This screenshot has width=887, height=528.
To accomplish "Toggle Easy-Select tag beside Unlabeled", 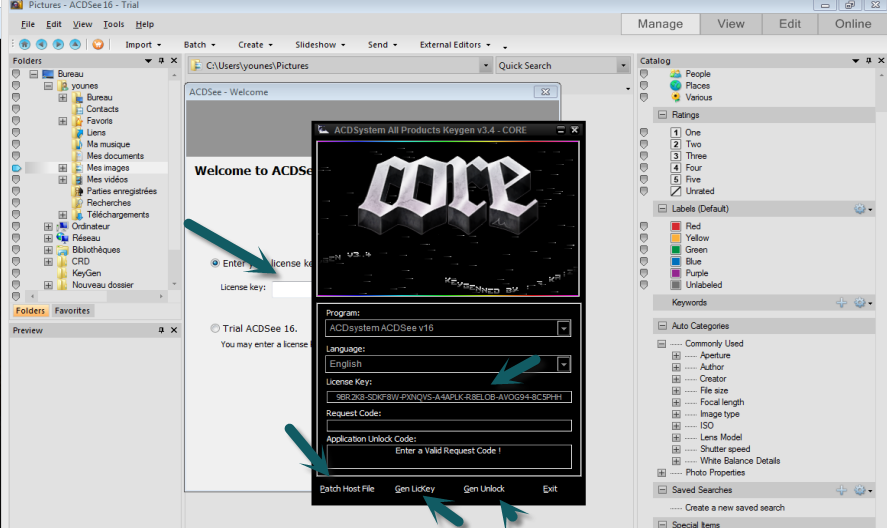I will point(644,285).
